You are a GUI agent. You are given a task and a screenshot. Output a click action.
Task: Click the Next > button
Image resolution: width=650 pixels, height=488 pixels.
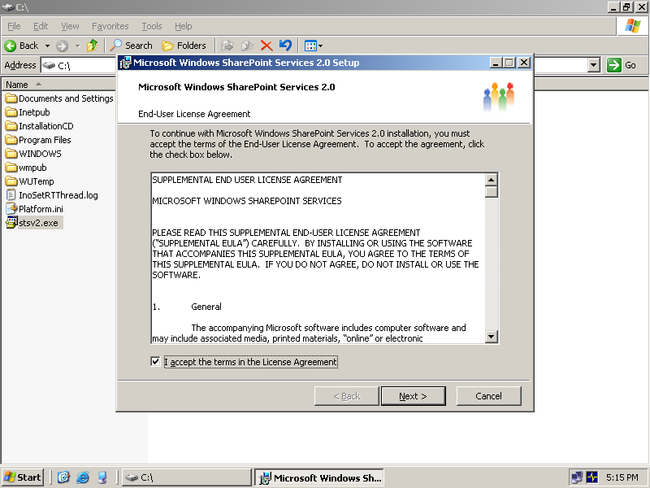click(x=413, y=396)
